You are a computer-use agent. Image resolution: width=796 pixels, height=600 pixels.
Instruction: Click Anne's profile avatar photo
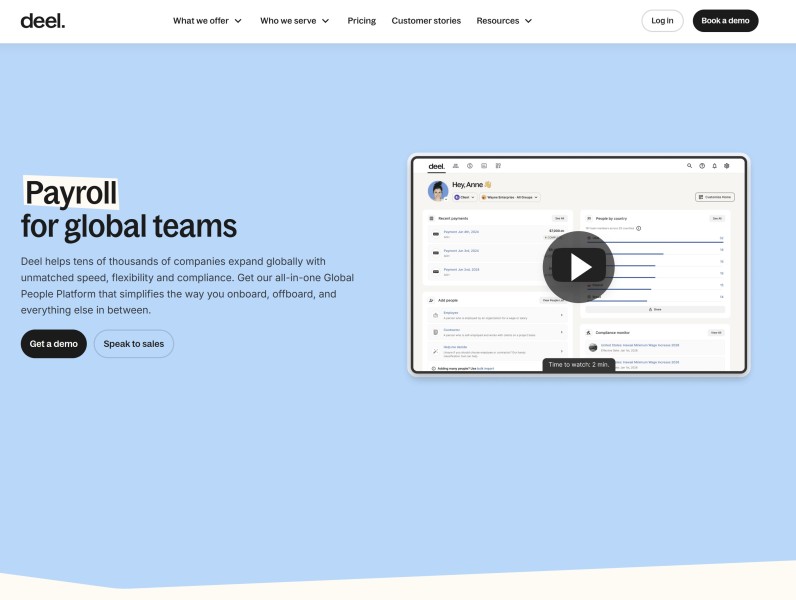[x=438, y=191]
